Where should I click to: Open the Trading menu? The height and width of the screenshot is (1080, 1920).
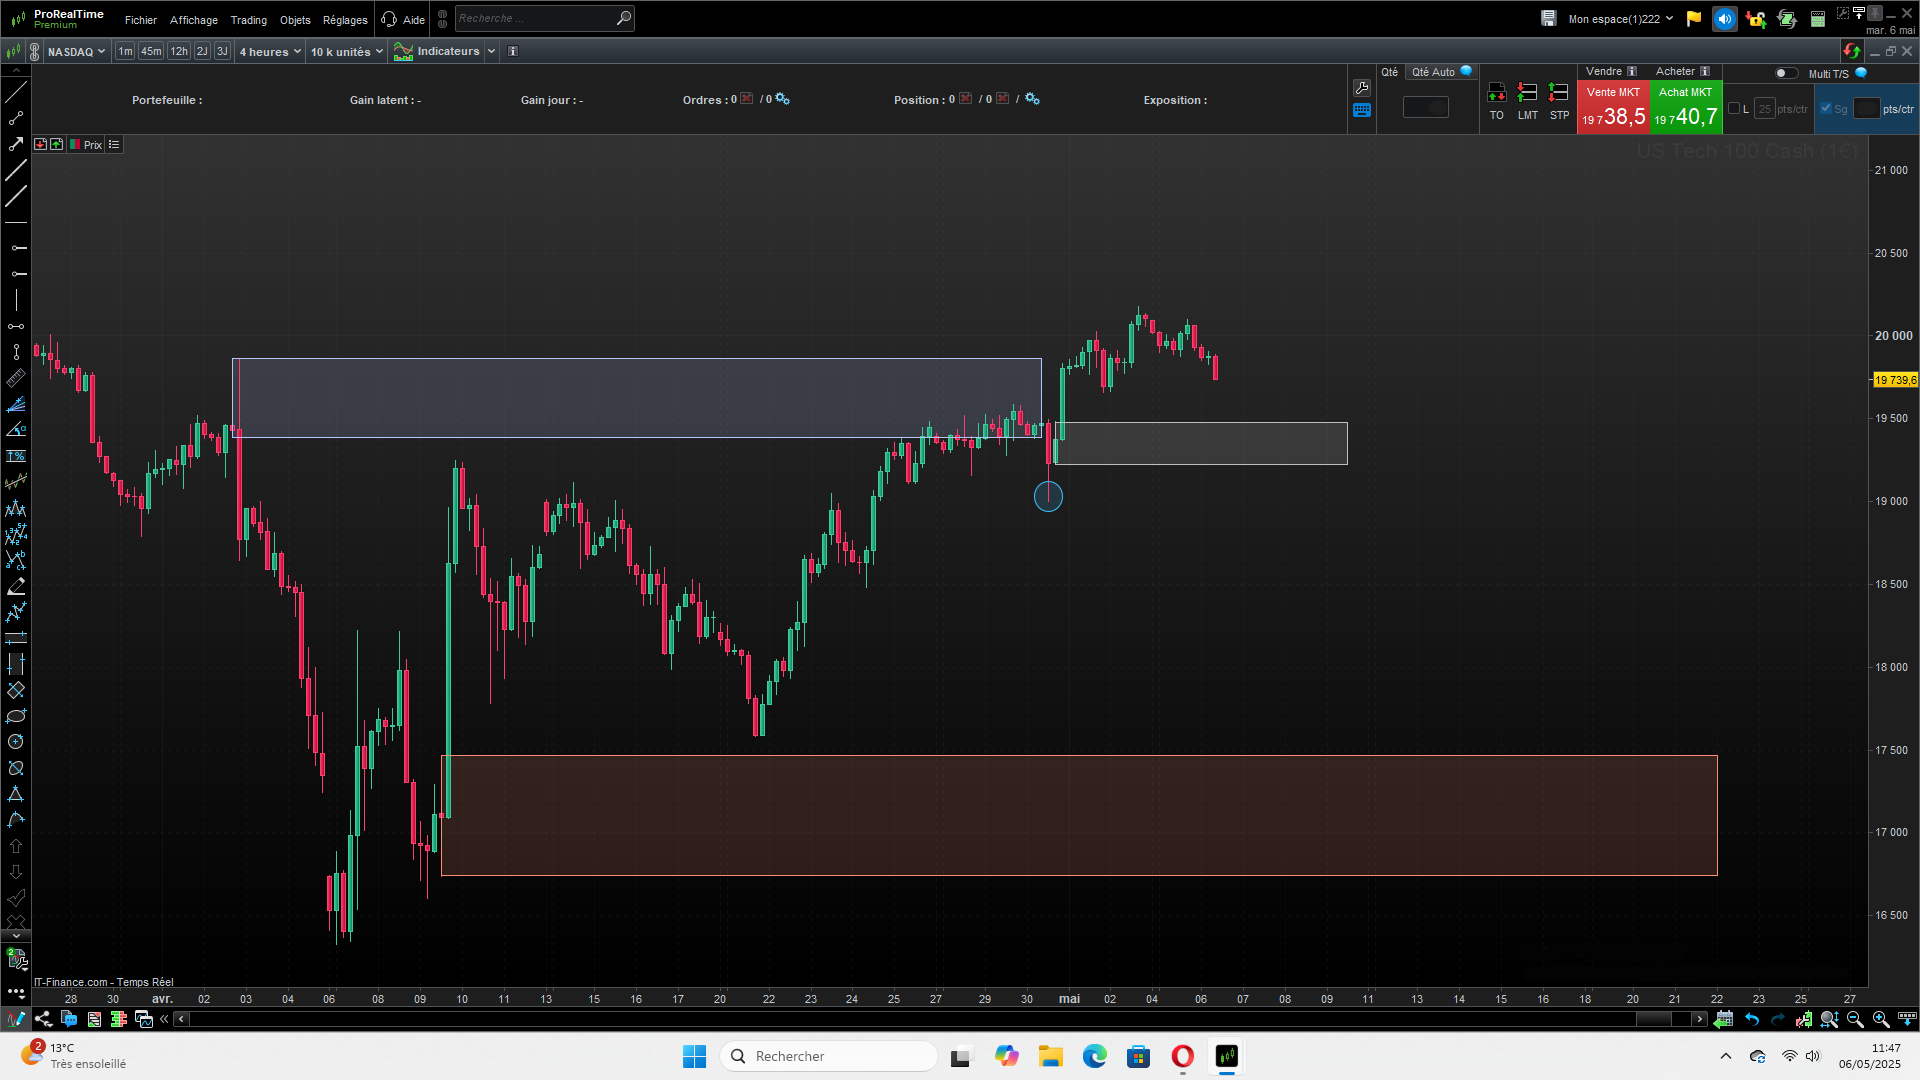pos(248,19)
